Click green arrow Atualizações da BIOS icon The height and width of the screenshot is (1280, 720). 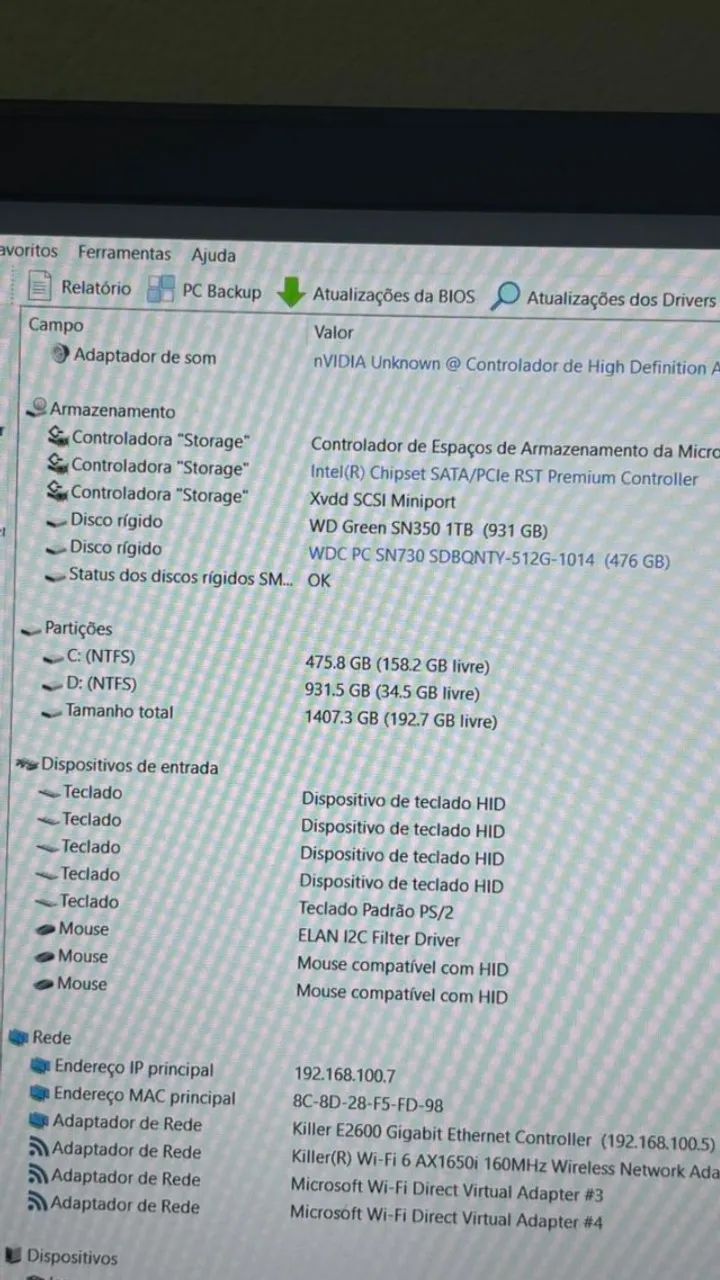pos(291,294)
